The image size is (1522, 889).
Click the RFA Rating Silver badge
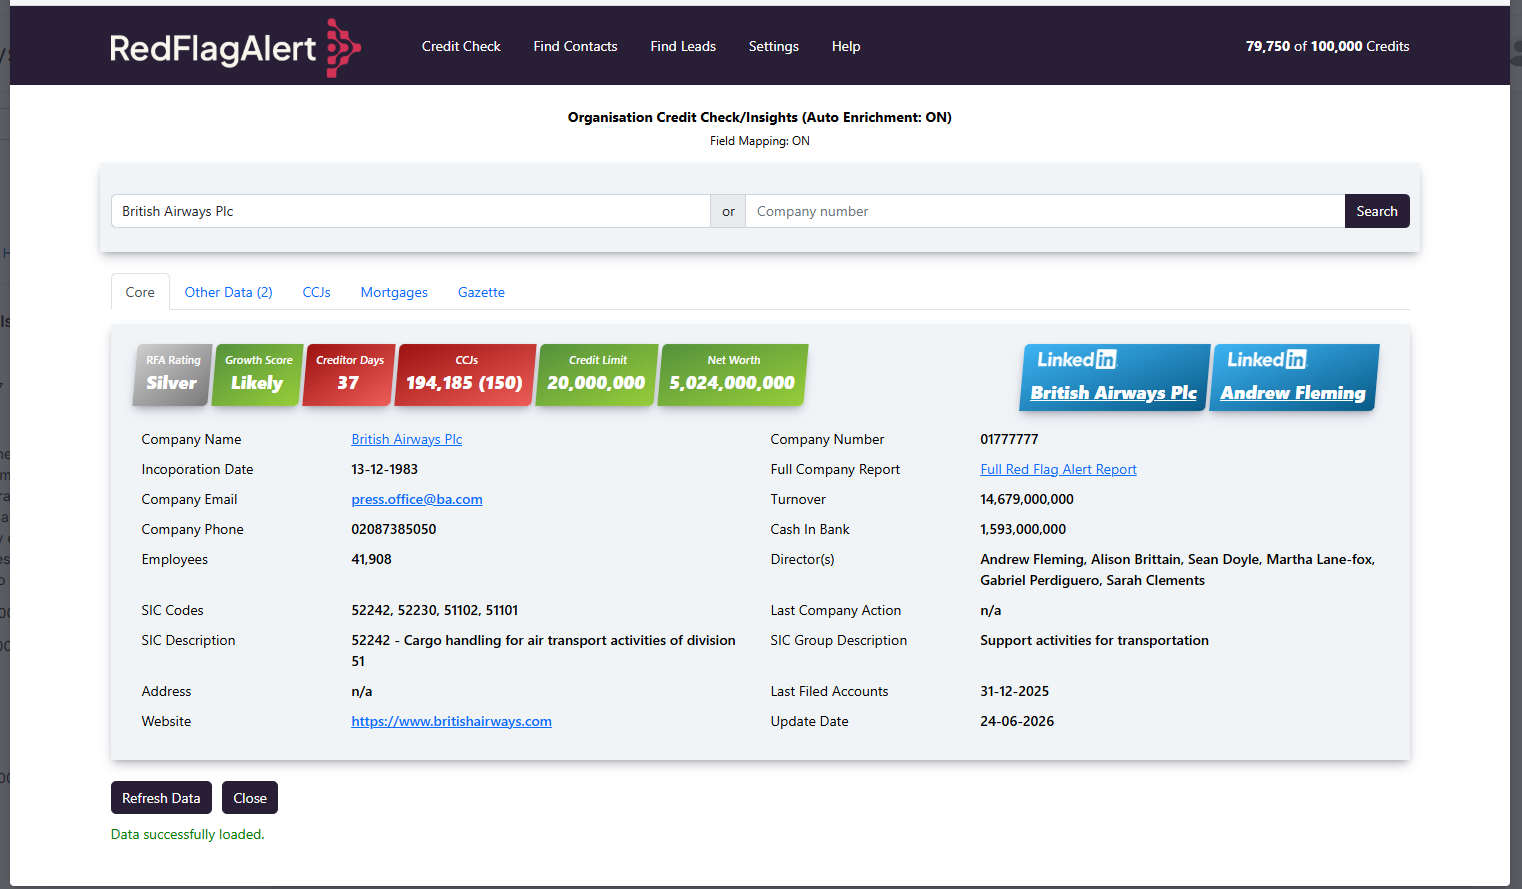(x=172, y=375)
